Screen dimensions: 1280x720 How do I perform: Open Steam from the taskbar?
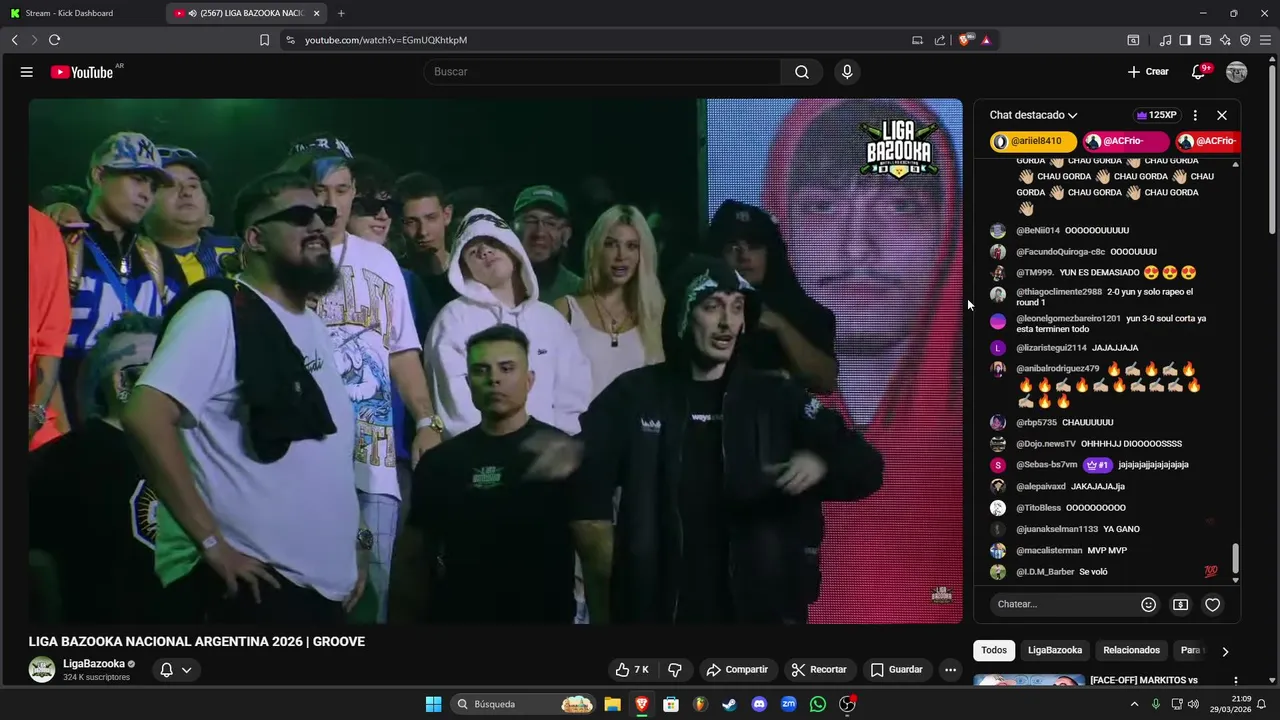[730, 704]
